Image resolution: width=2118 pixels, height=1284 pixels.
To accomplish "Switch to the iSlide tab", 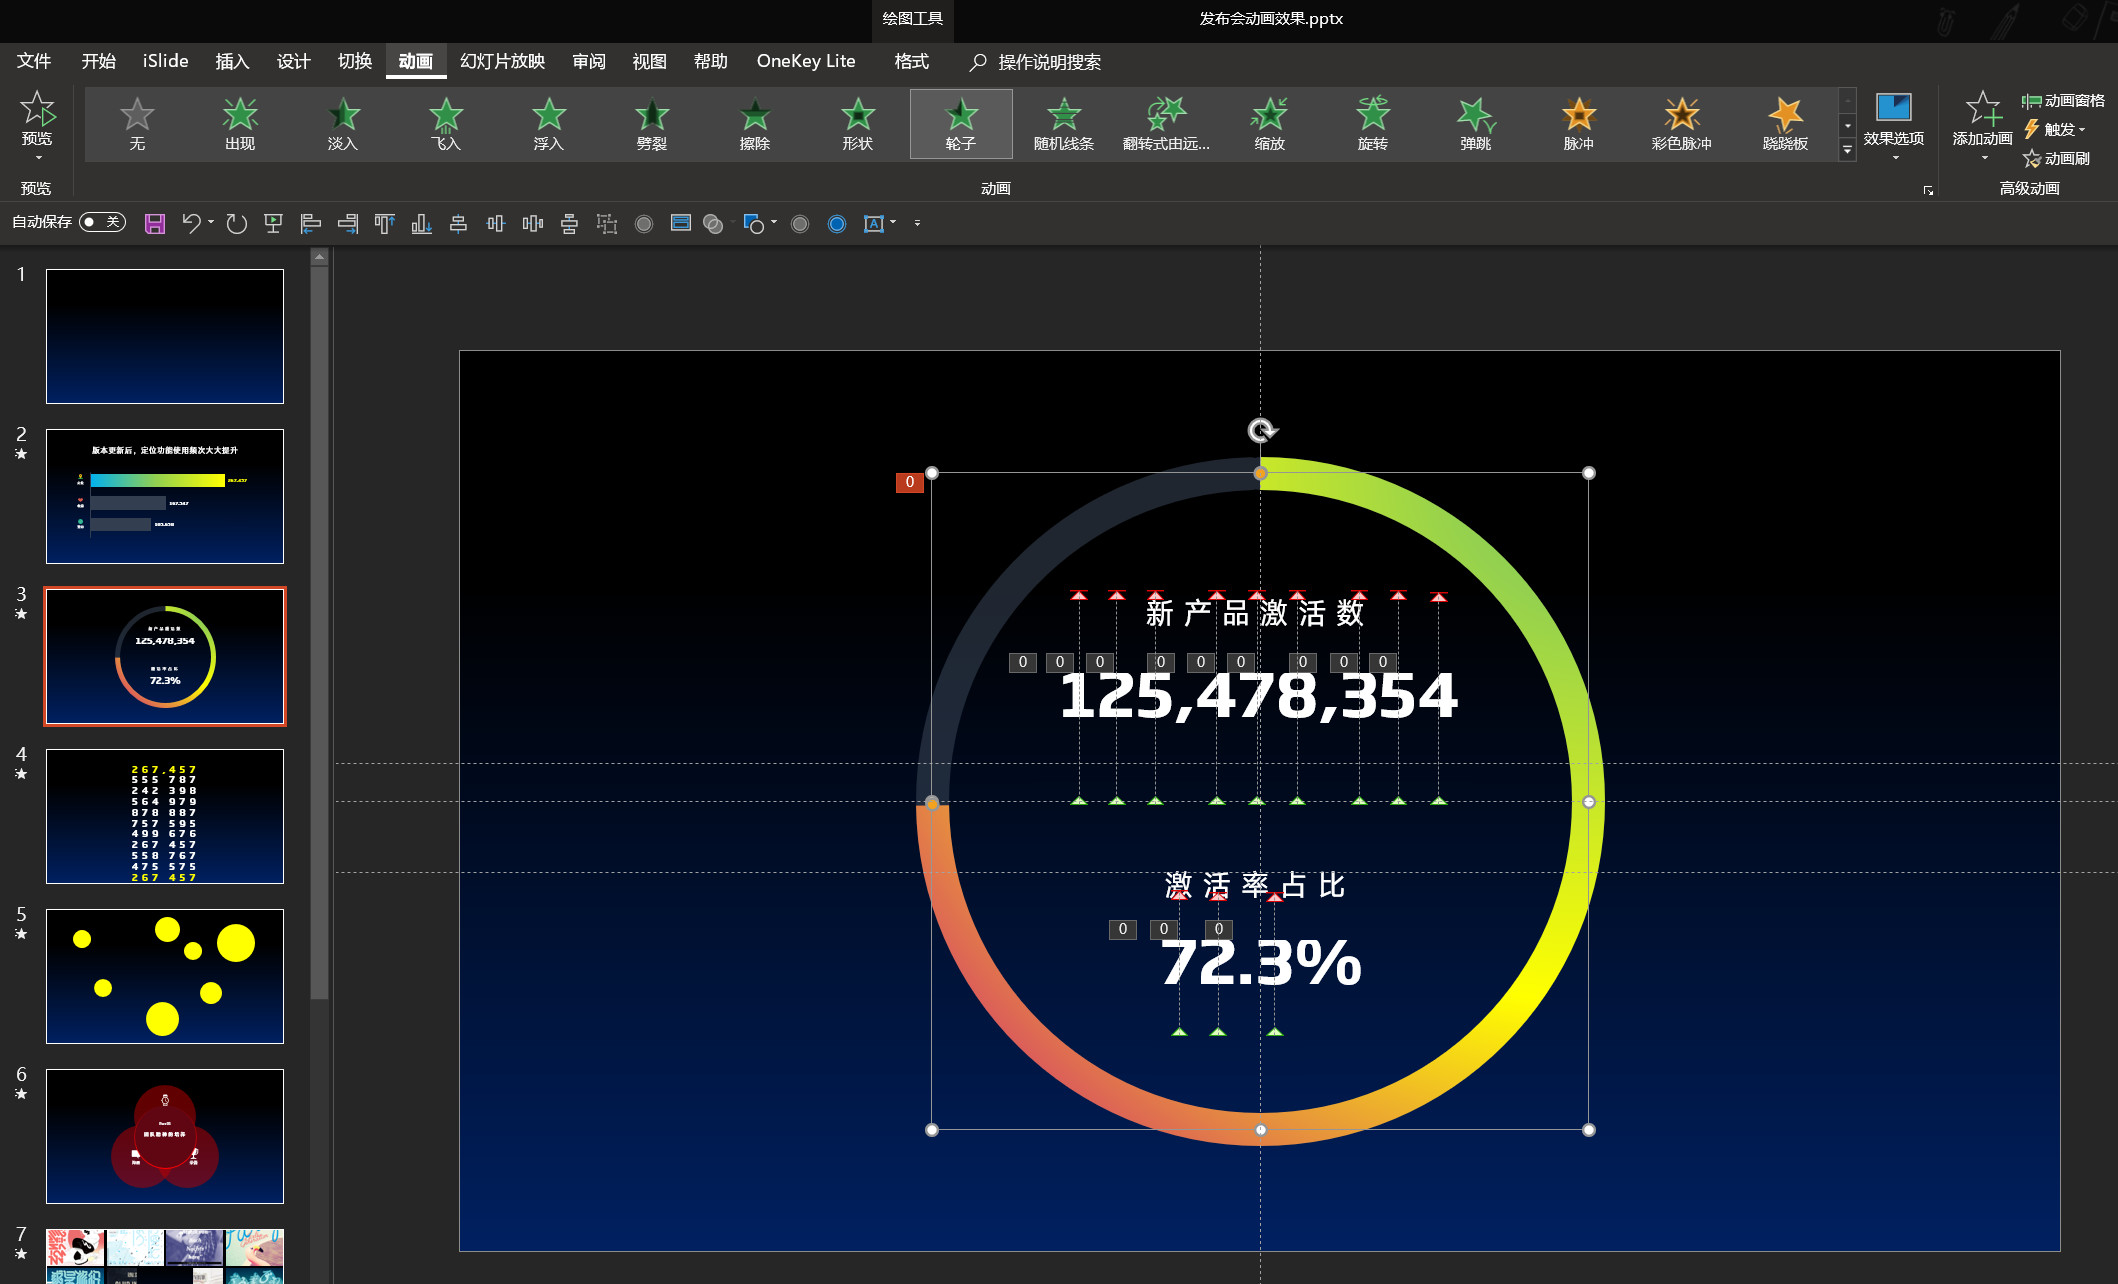I will pos(166,61).
